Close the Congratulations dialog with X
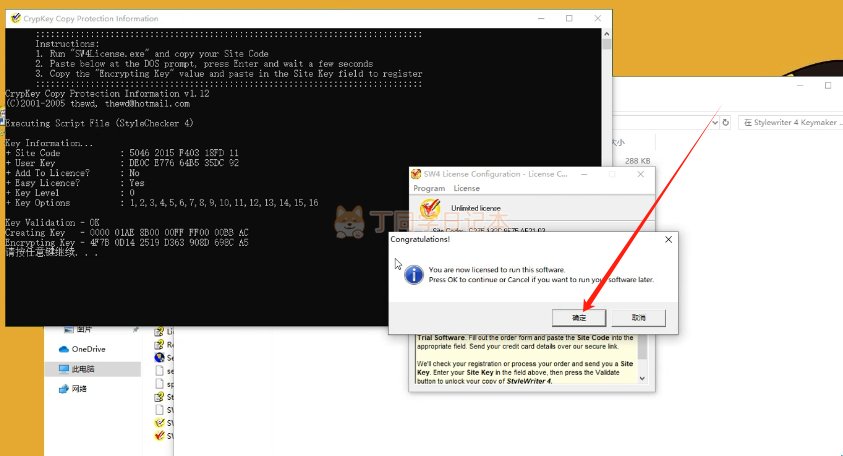The height and width of the screenshot is (456, 843). click(668, 239)
